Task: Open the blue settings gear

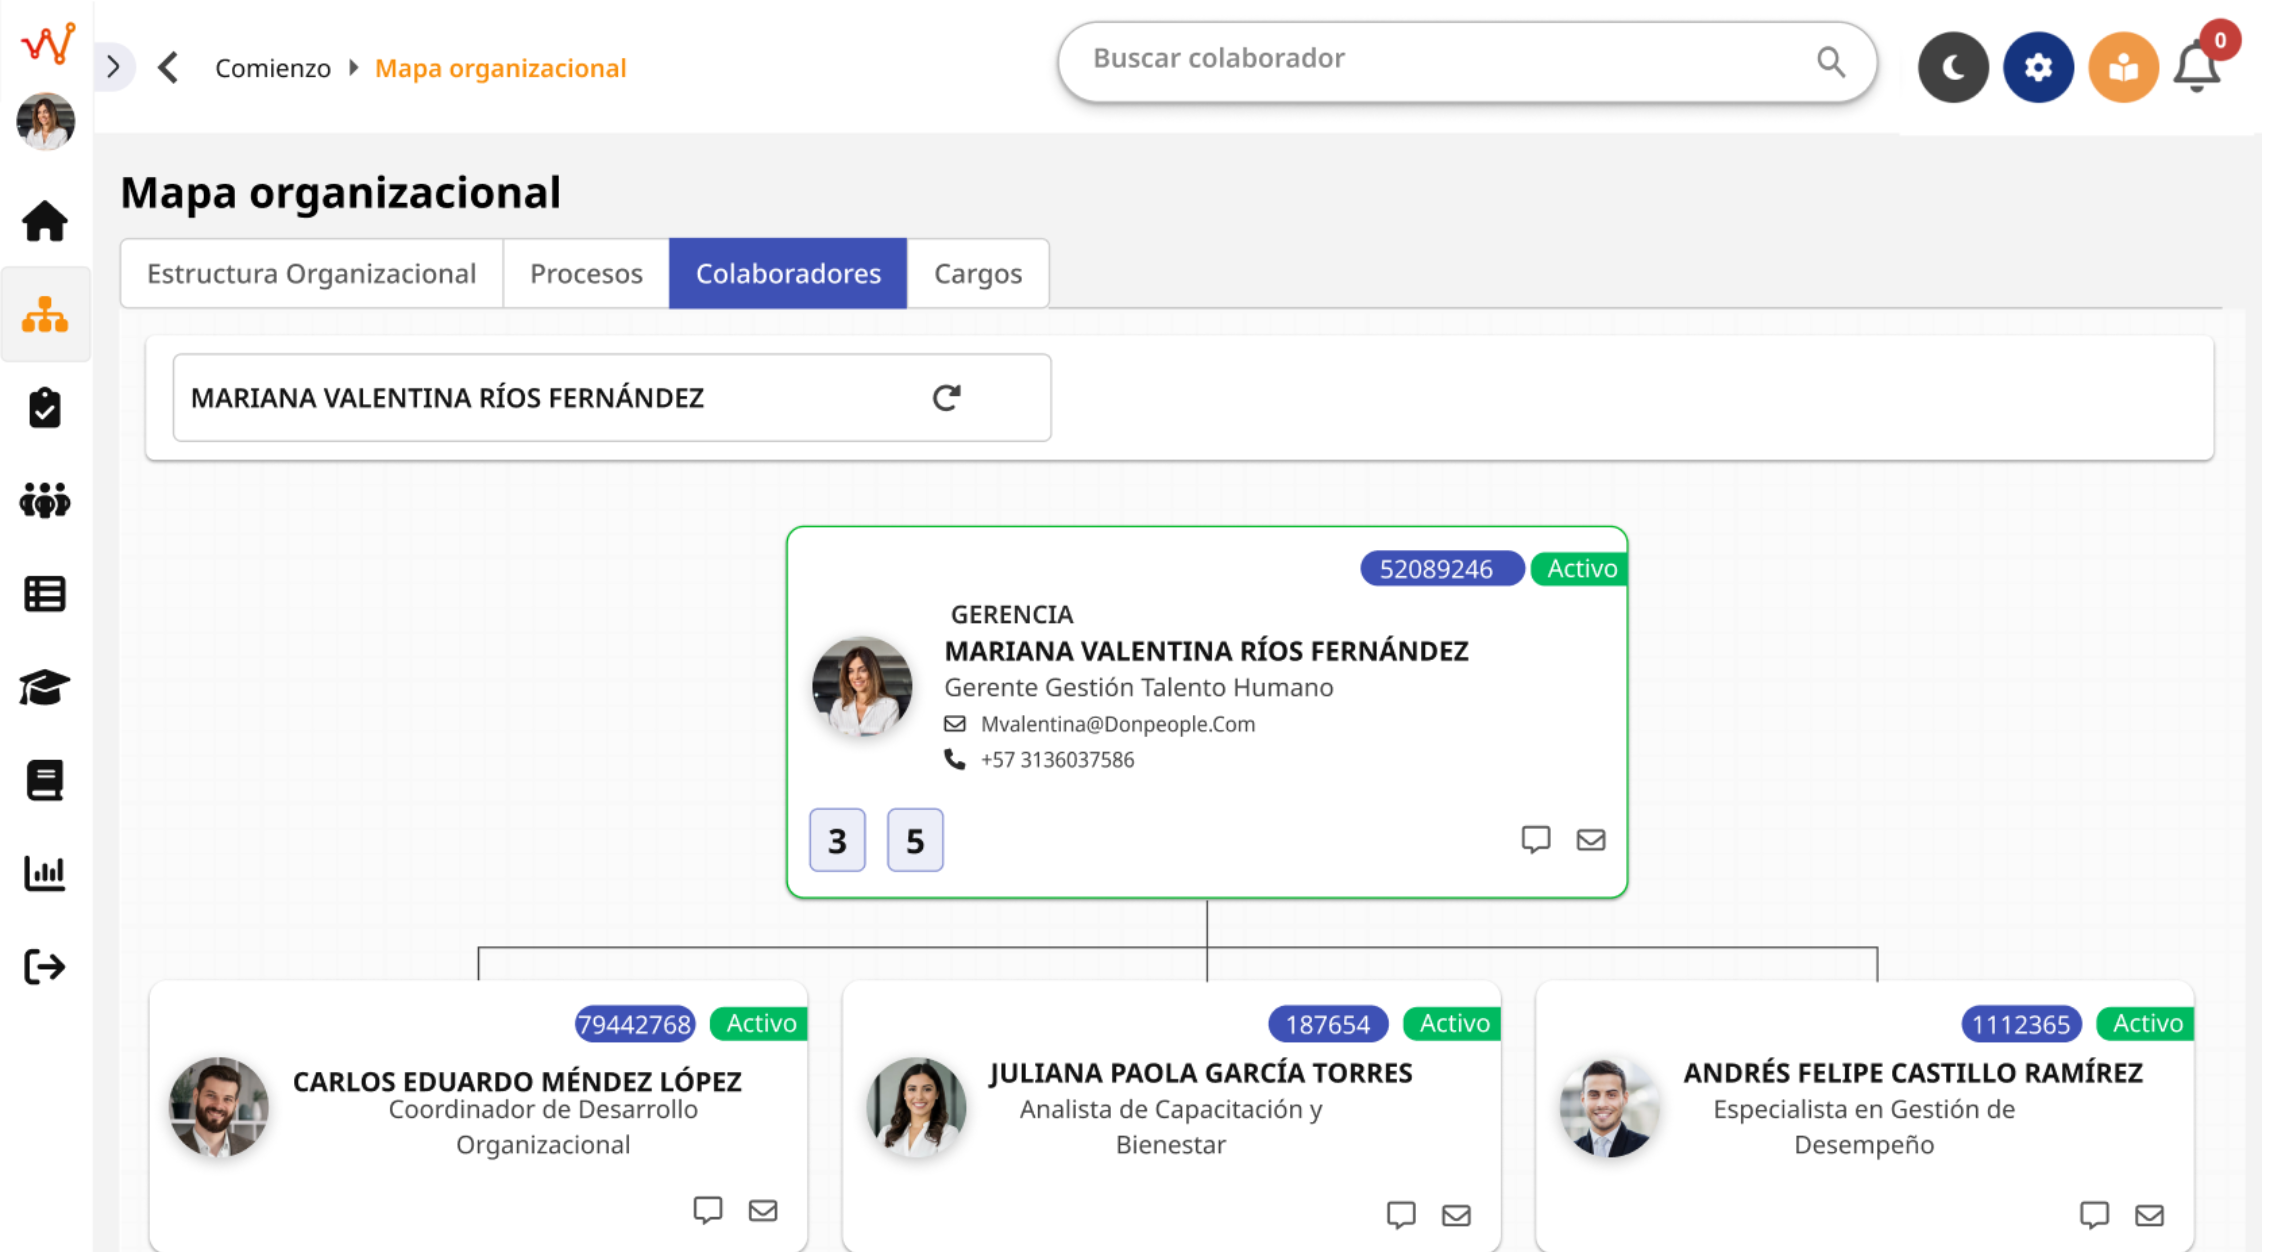Action: (2037, 68)
